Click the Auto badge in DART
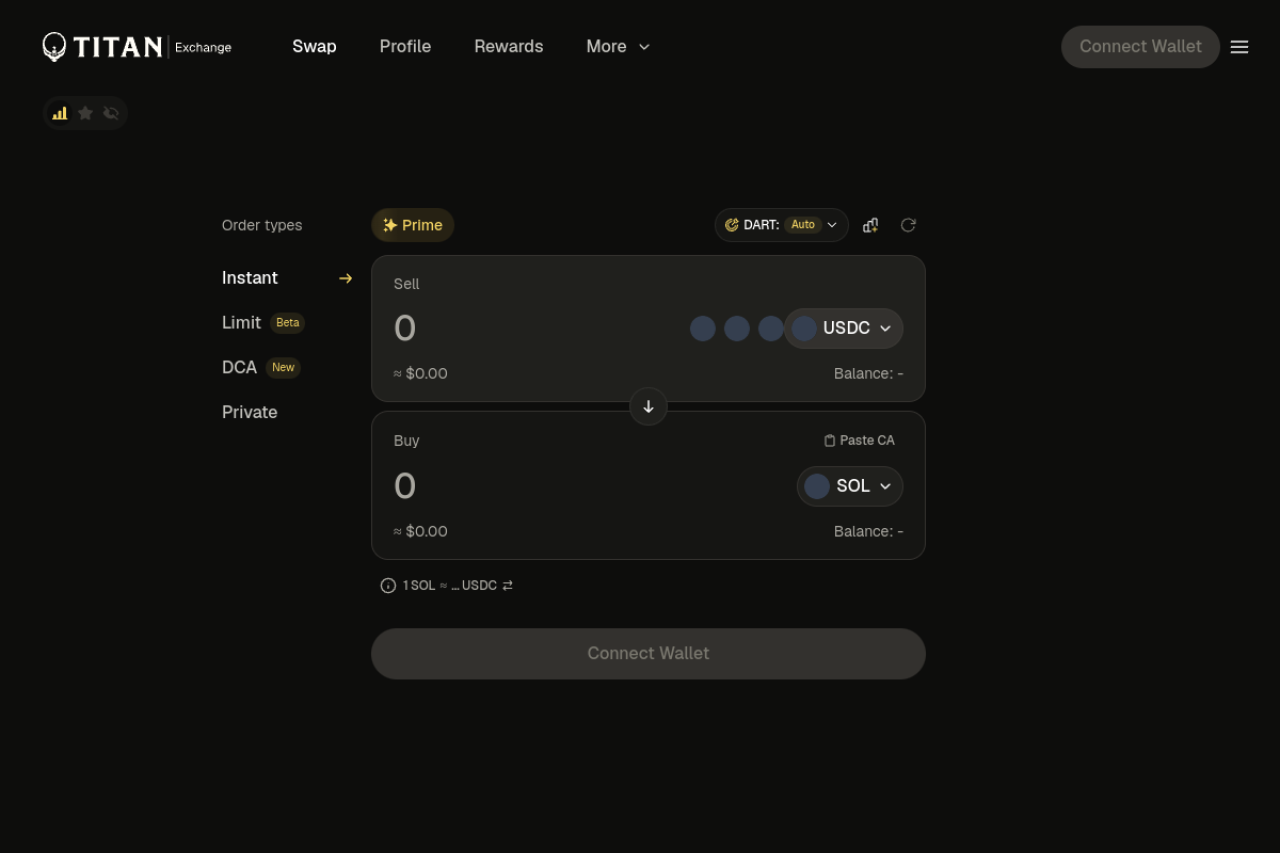This screenshot has height=853, width=1280. coord(803,225)
